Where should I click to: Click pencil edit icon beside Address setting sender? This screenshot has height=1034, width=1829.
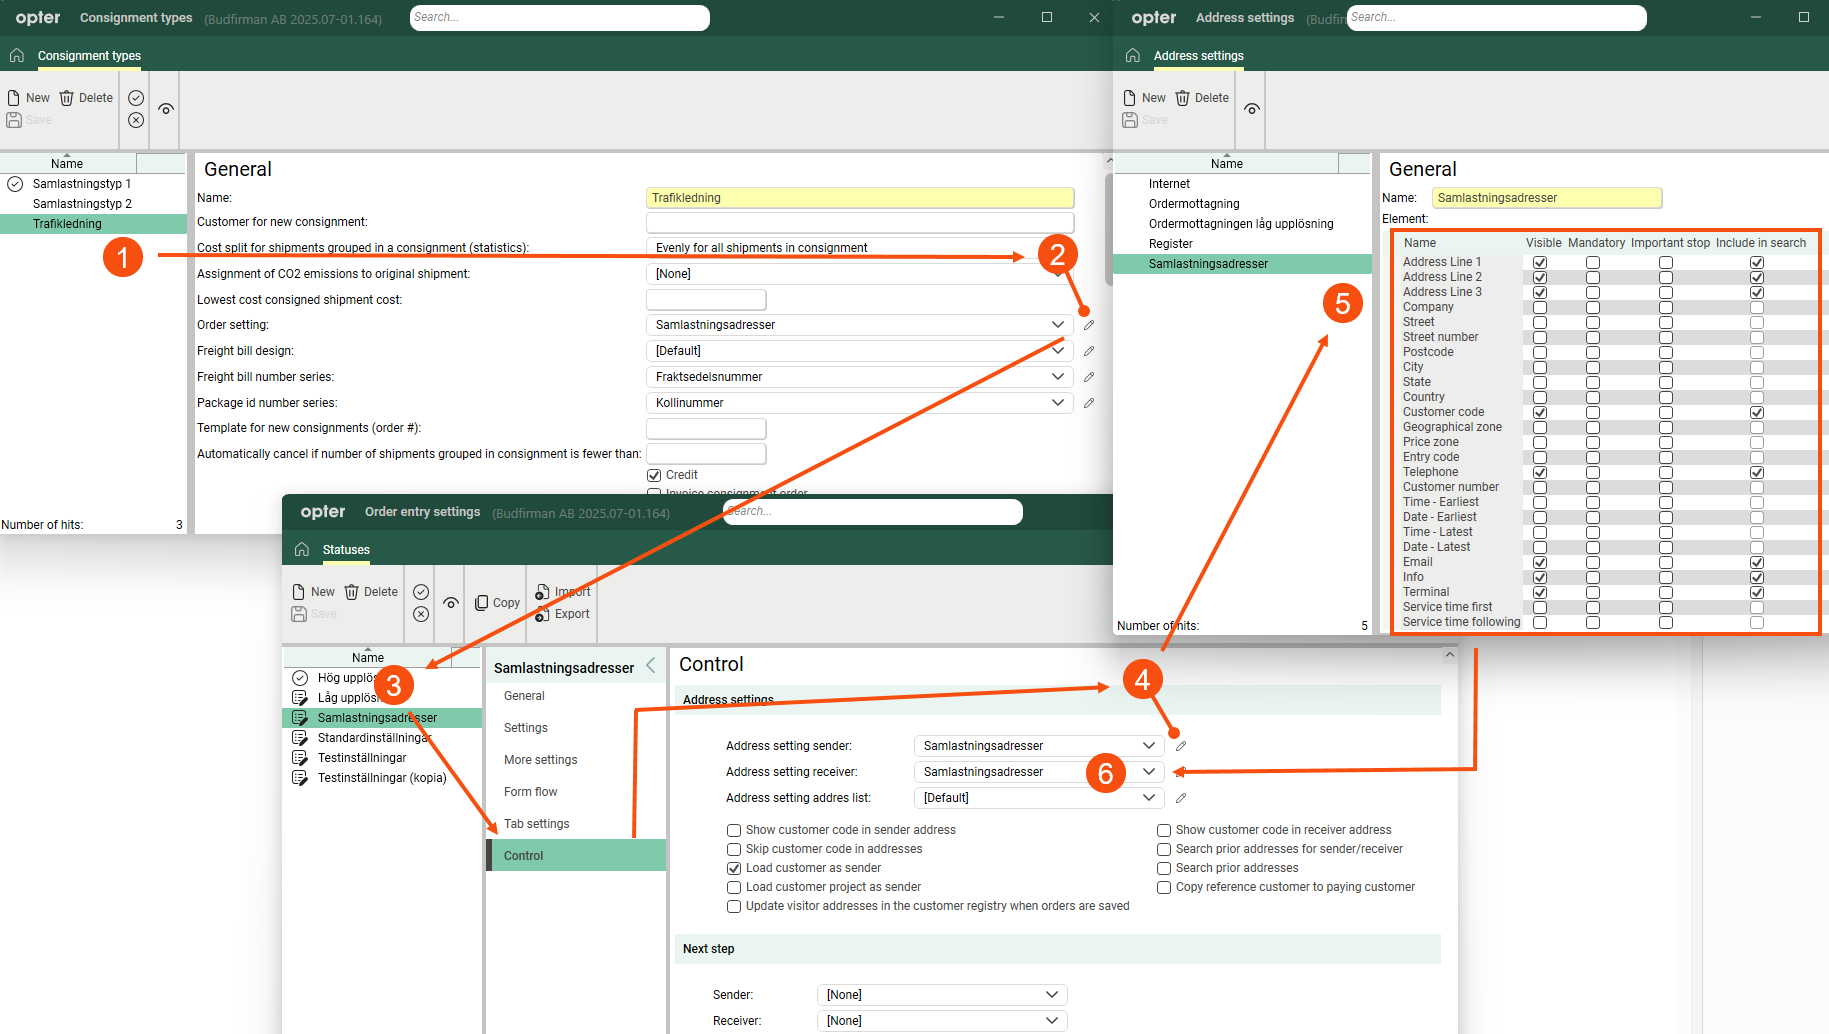pos(1181,746)
